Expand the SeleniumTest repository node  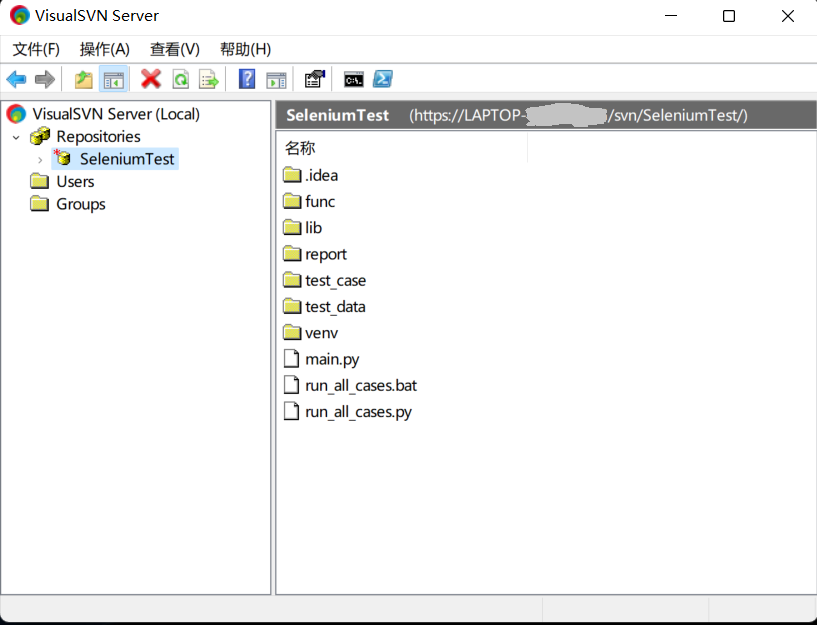coord(40,160)
